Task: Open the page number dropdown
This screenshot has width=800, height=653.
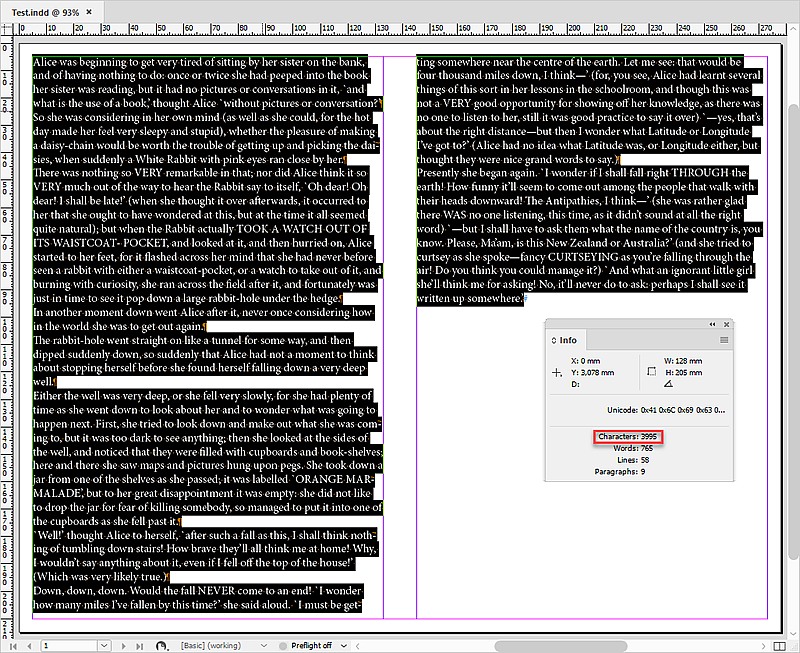Action: pos(104,646)
